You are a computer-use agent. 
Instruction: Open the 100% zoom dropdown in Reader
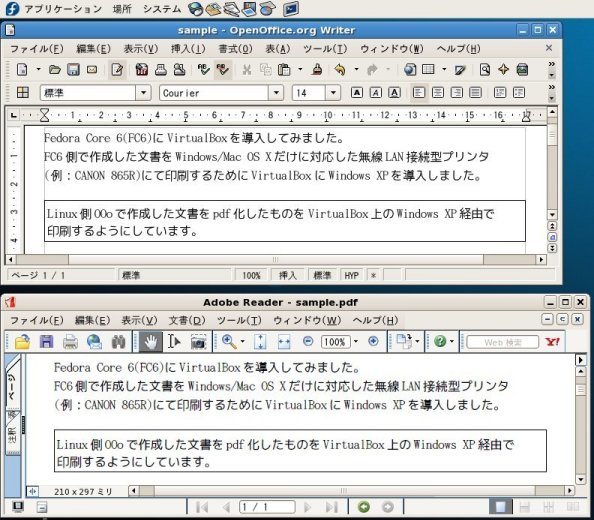(x=356, y=342)
